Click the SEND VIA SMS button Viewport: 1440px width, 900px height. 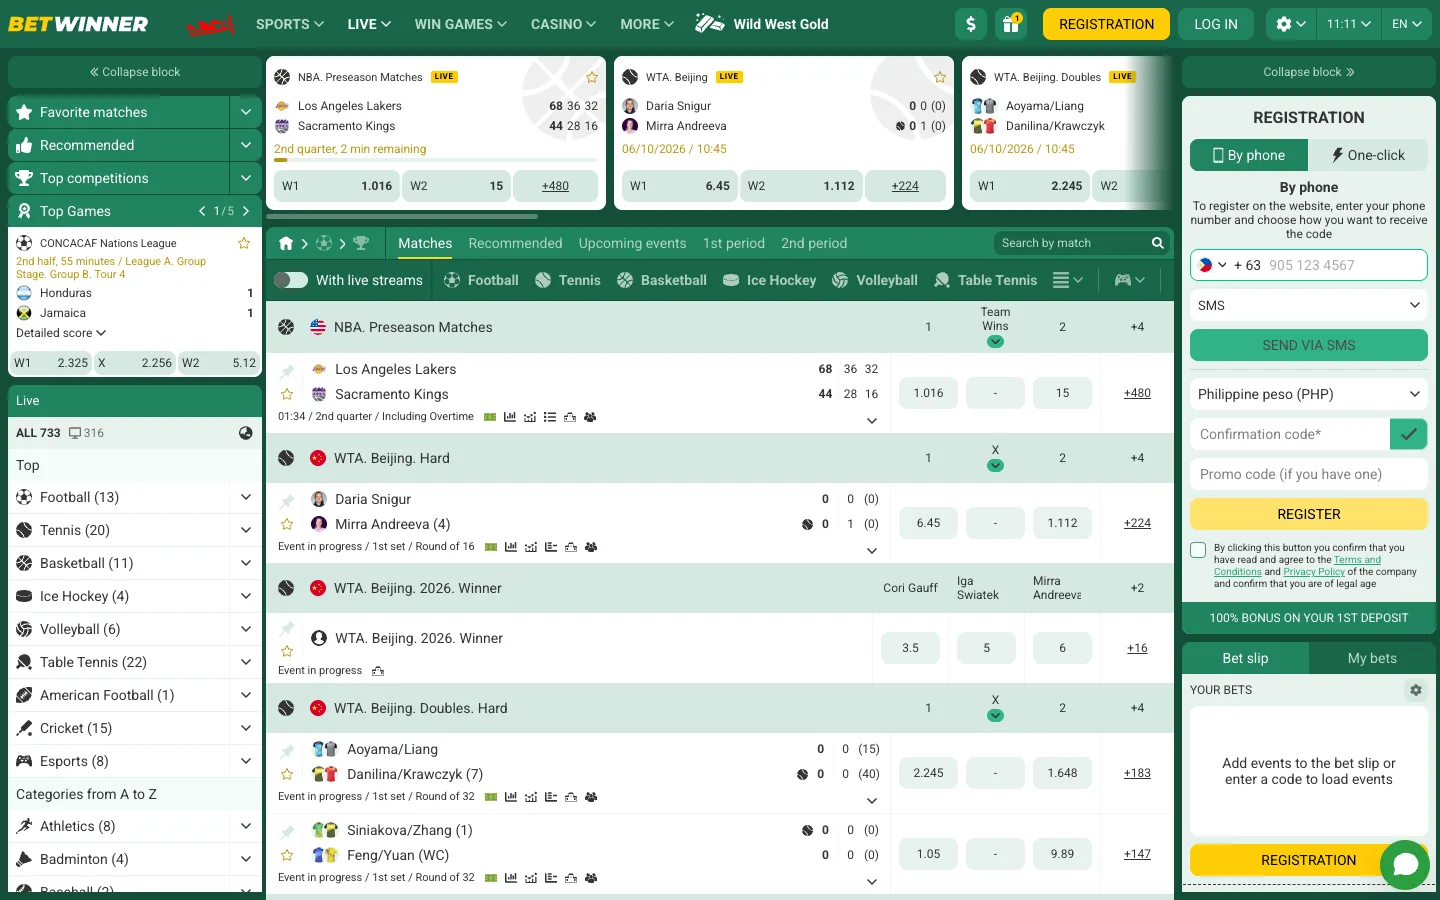[x=1309, y=345]
